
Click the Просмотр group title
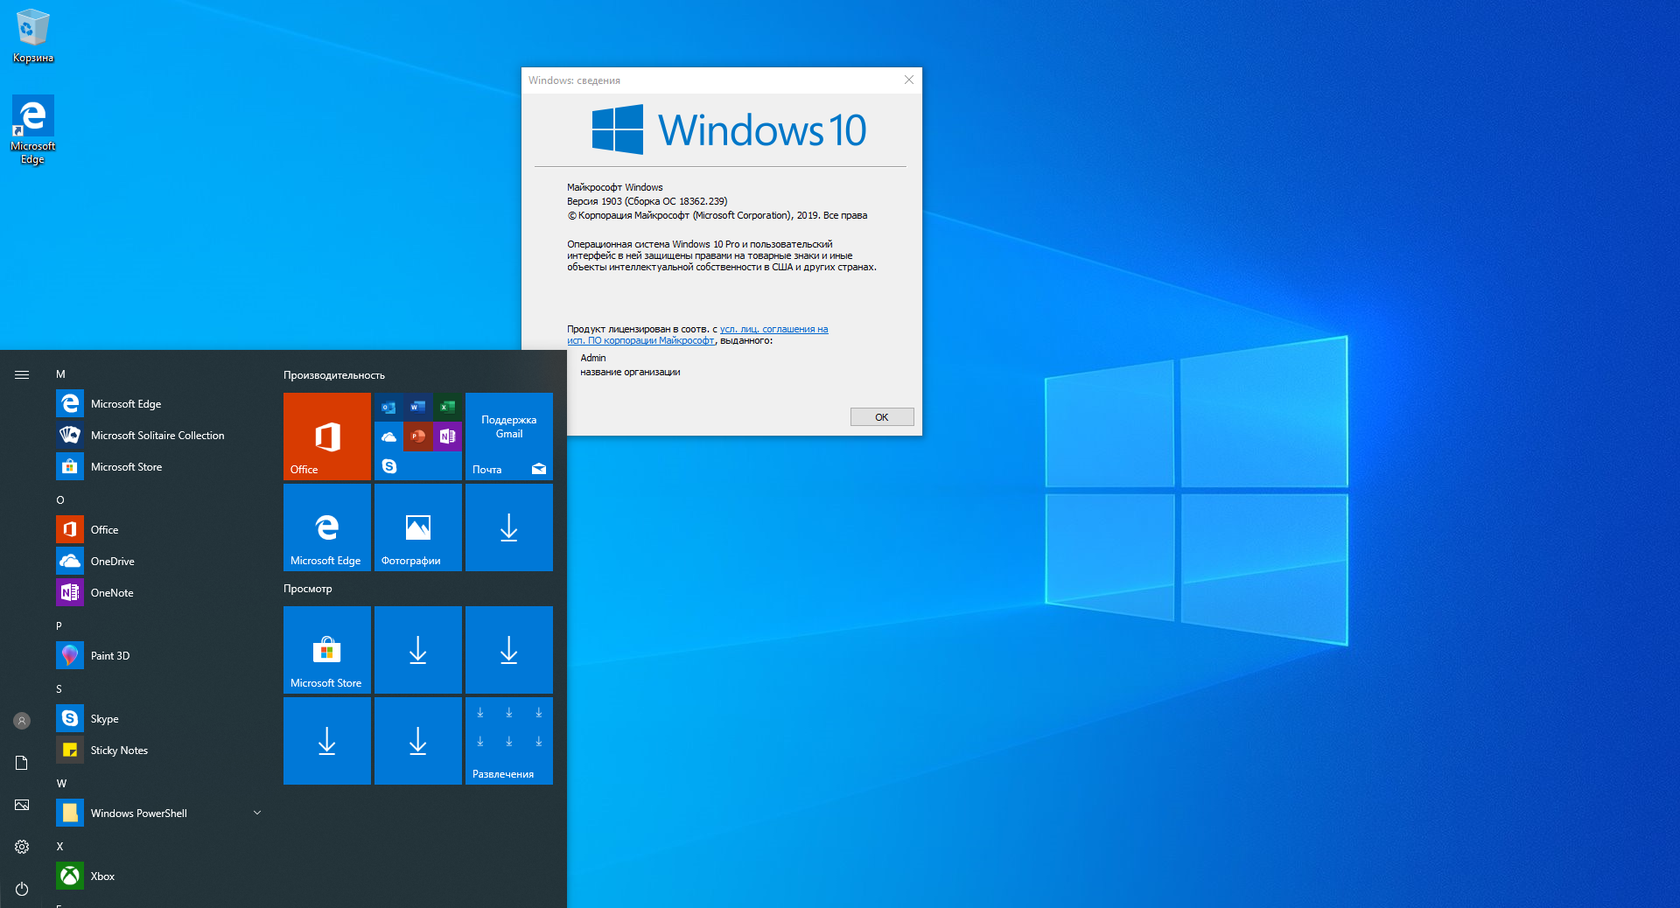[x=308, y=588]
